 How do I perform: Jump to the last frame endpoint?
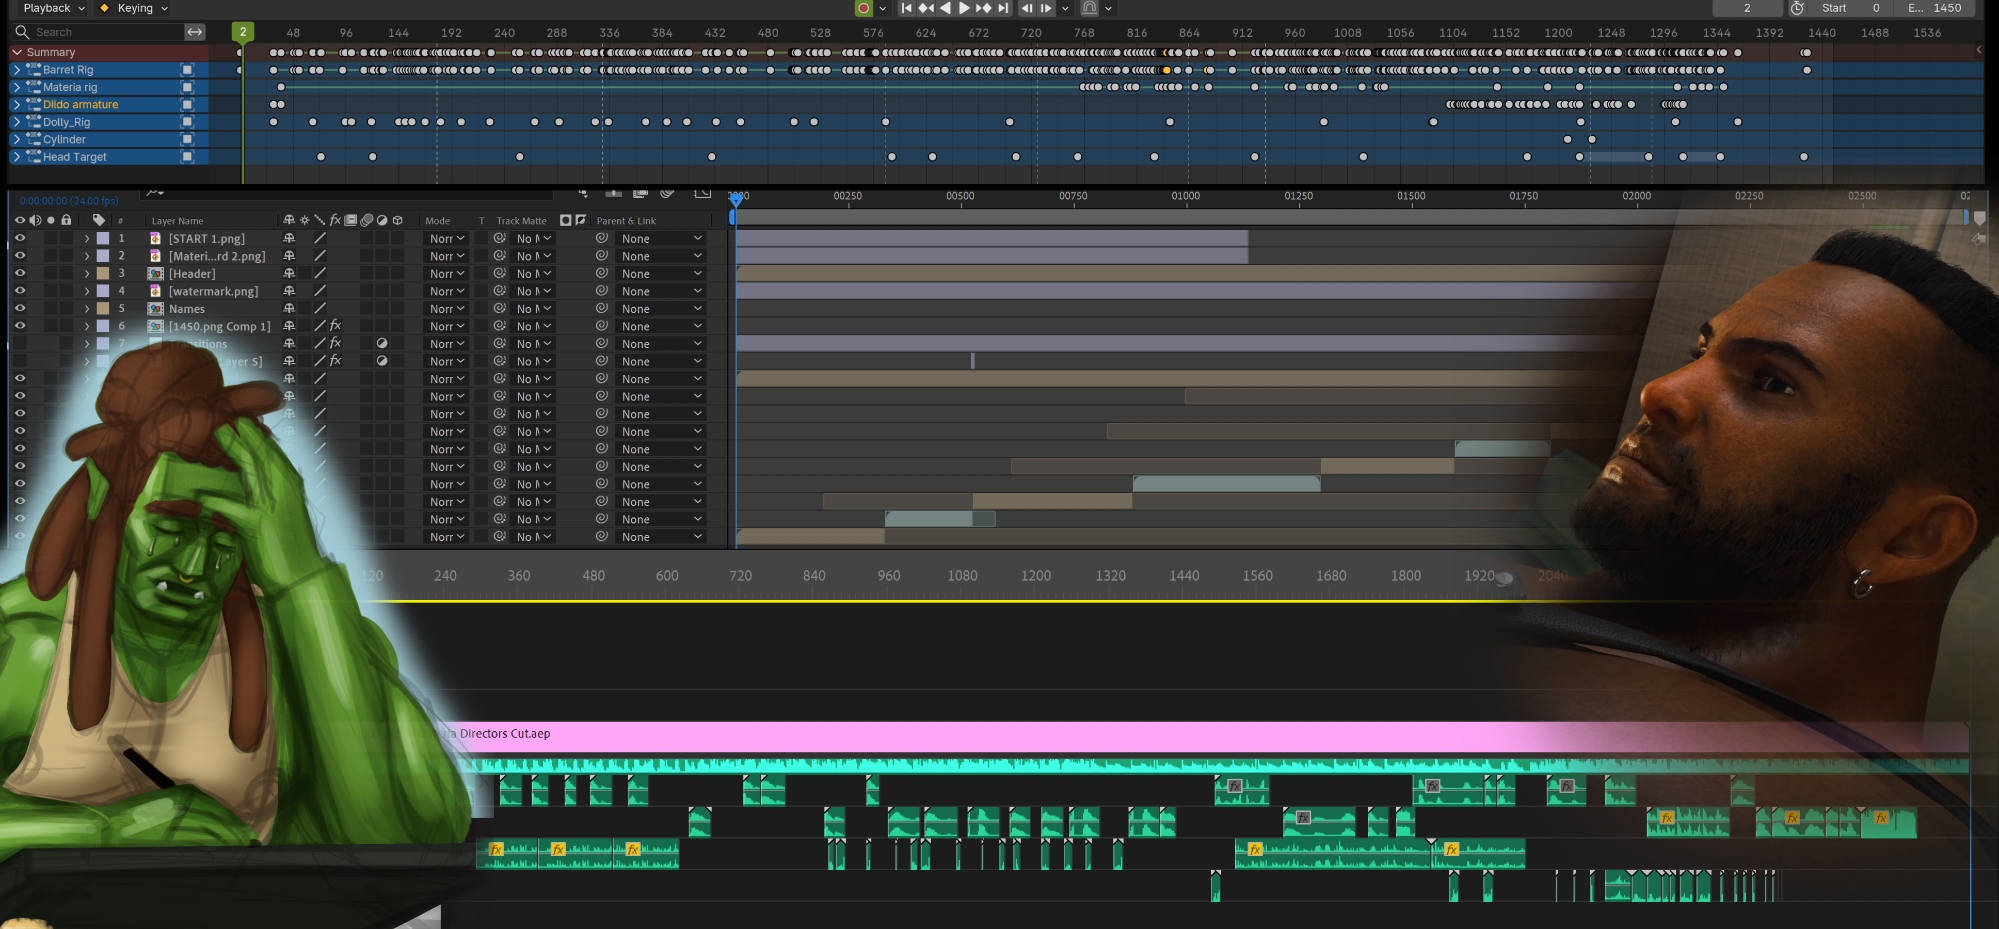pyautogui.click(x=1003, y=8)
